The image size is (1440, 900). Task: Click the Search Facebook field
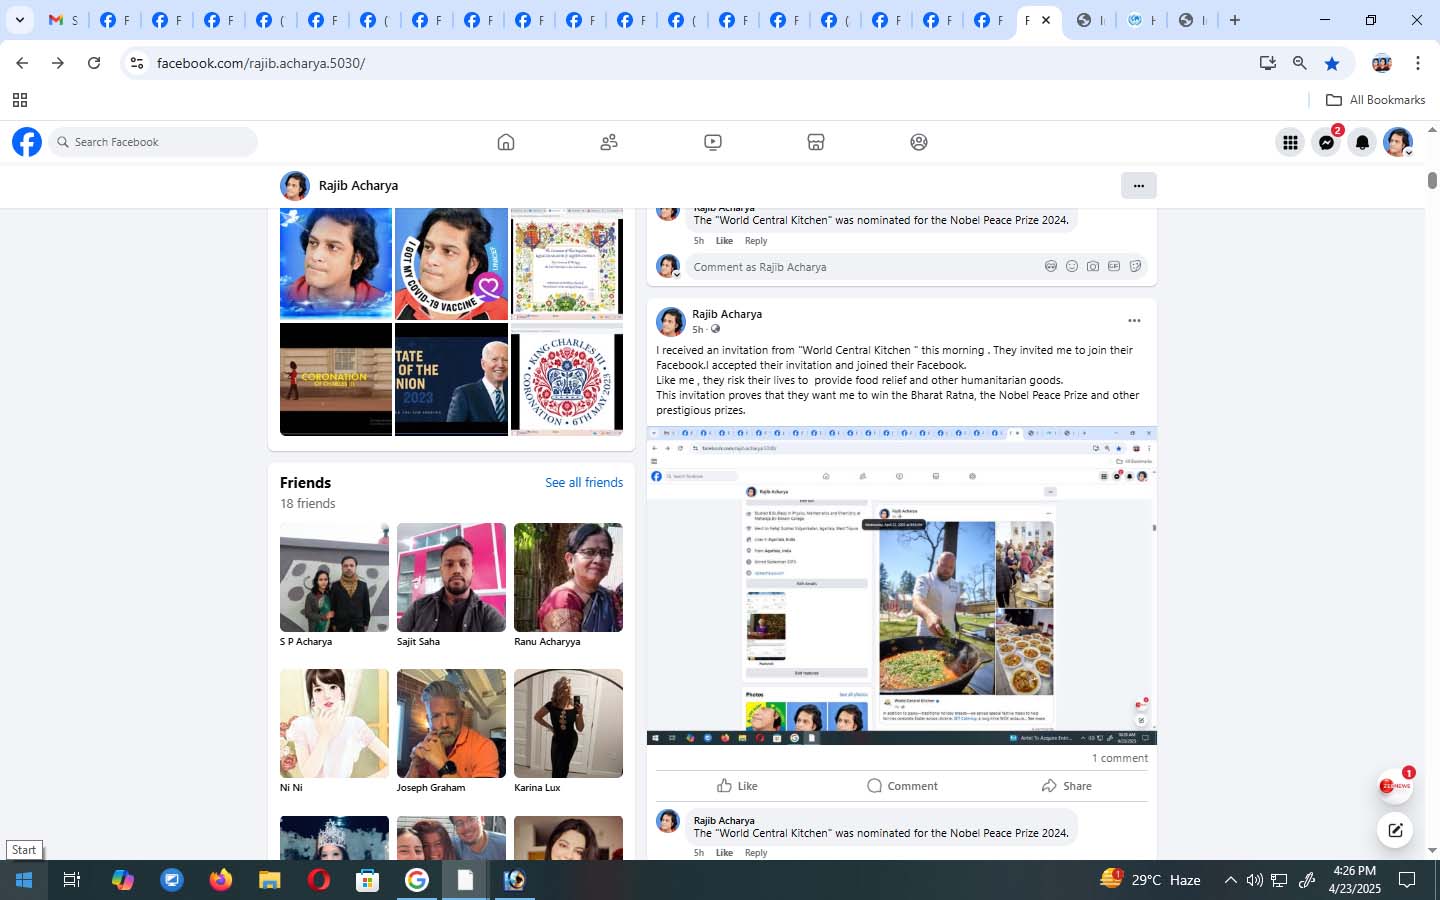tap(153, 142)
